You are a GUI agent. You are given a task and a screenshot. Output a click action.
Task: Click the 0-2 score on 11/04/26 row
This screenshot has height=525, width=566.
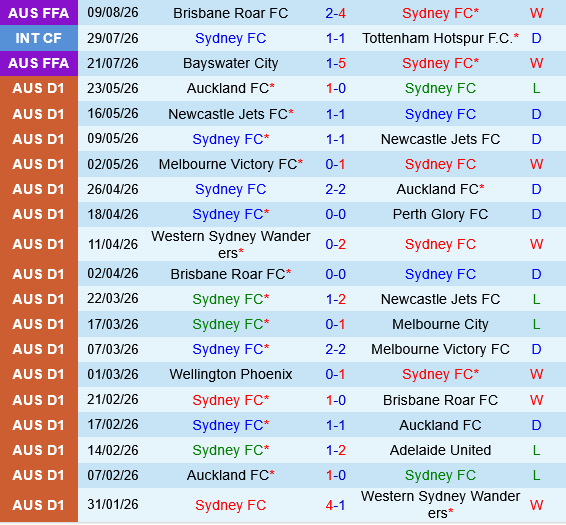[x=335, y=244]
